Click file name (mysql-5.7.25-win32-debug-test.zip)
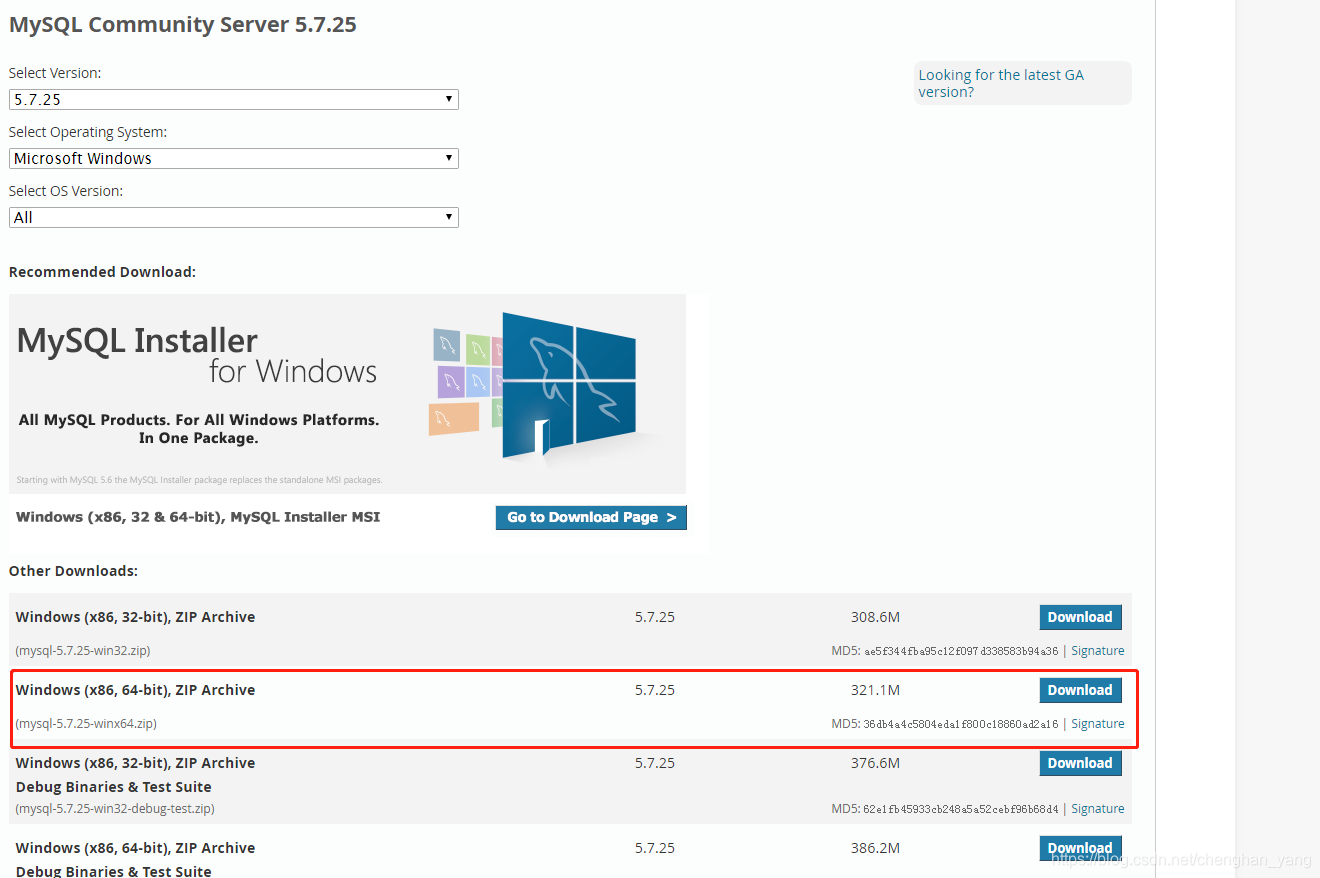Screen dimensions: 1320x878 (115, 808)
